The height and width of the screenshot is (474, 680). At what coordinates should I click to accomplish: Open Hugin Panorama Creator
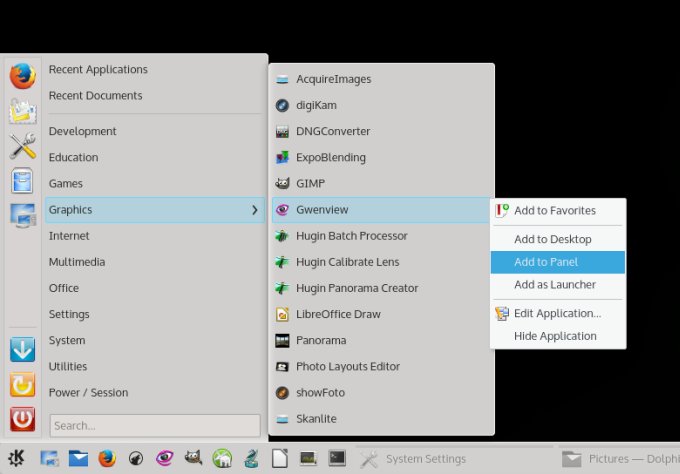pos(381,288)
